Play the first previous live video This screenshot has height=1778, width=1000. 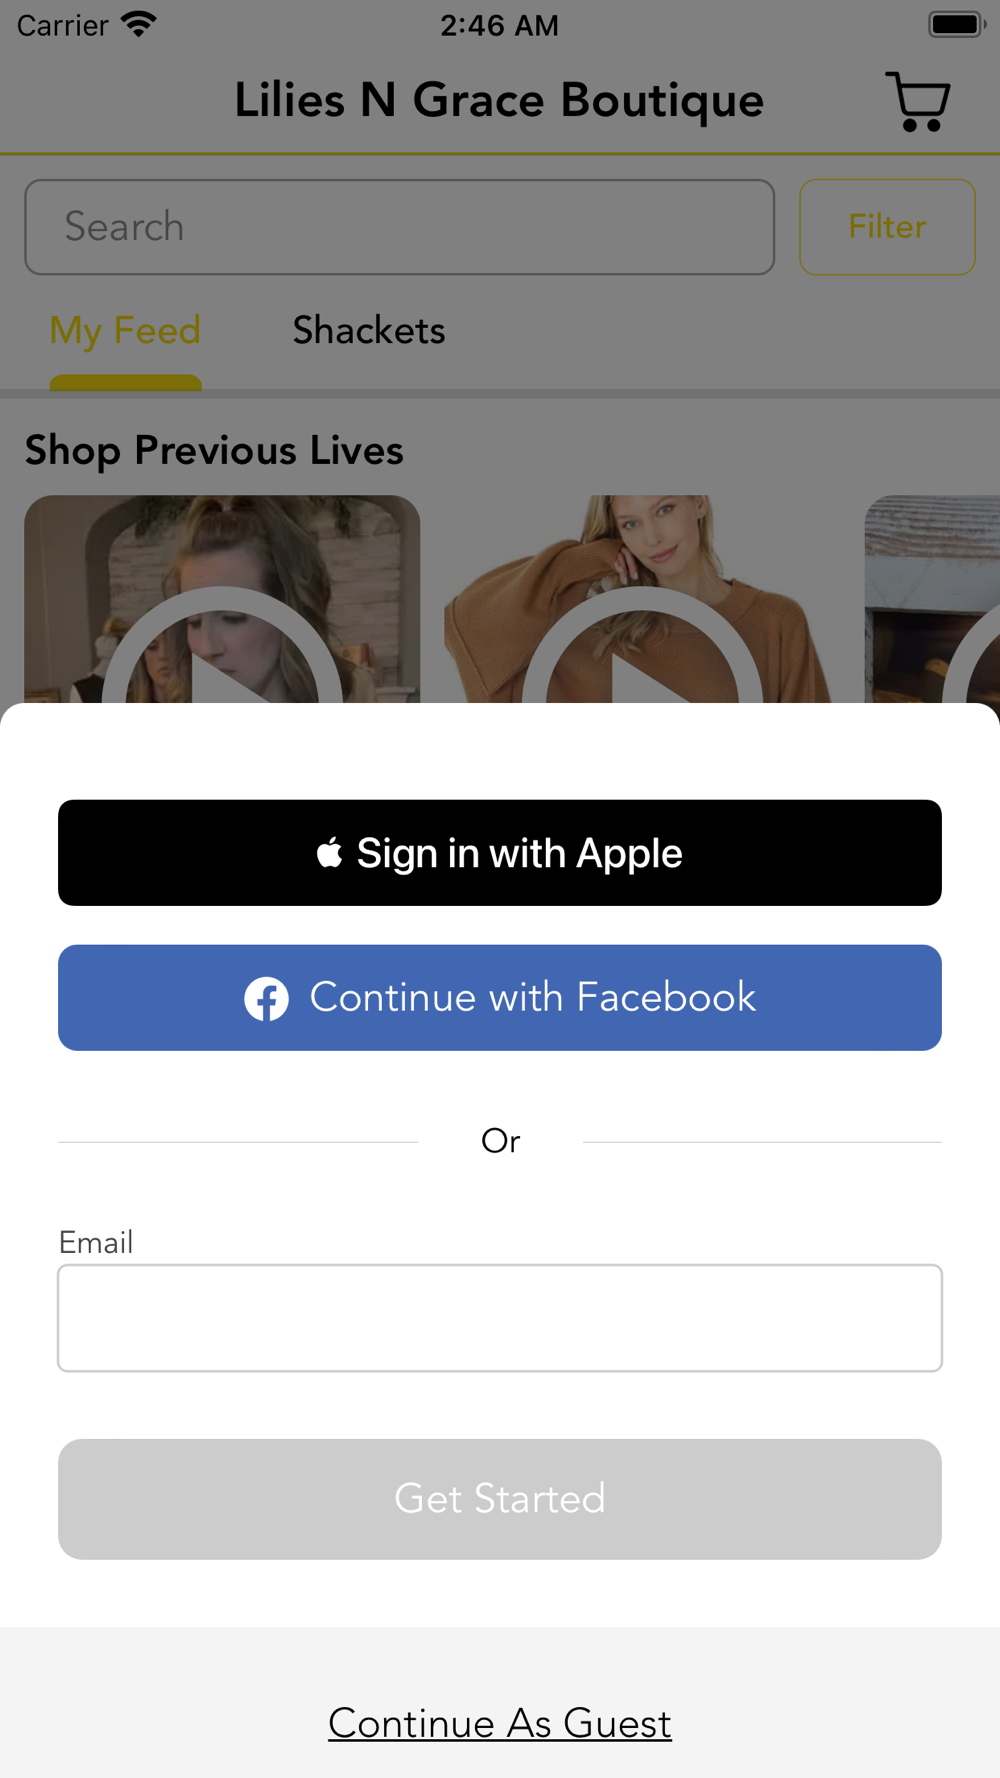(222, 599)
